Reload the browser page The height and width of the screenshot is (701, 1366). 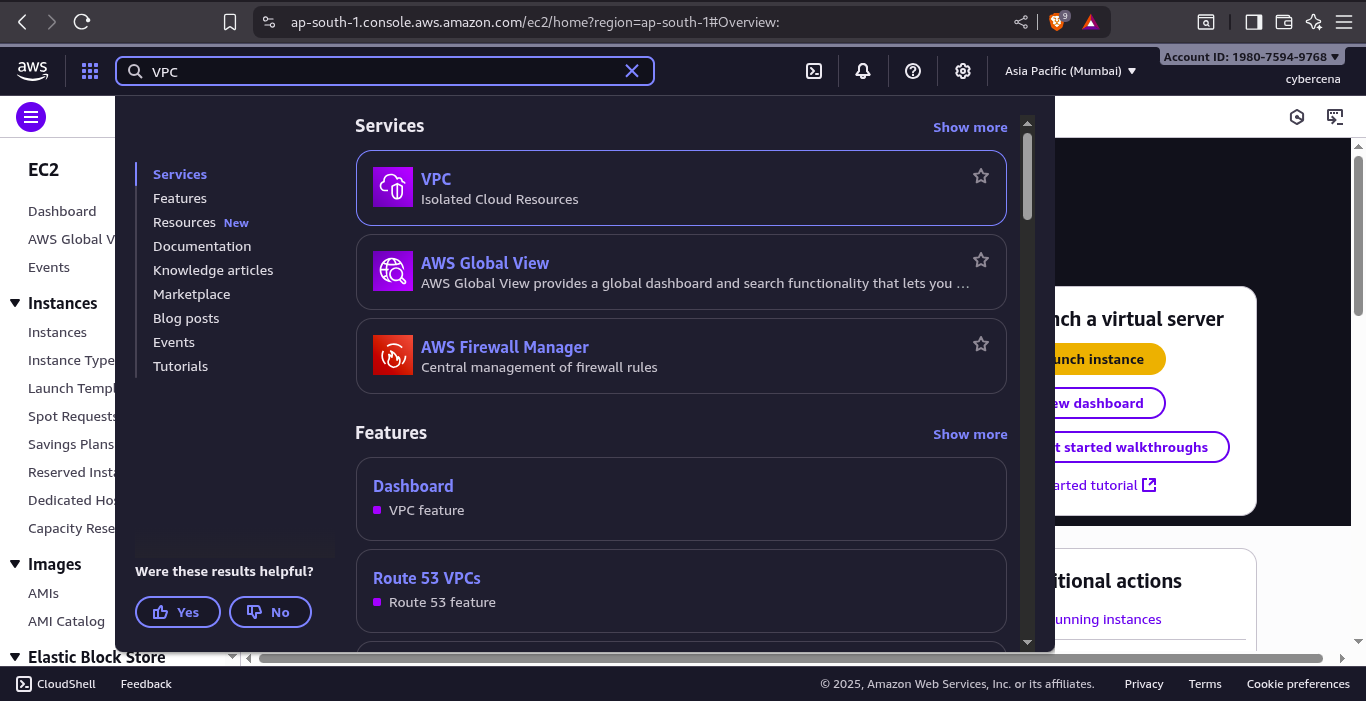pyautogui.click(x=82, y=21)
